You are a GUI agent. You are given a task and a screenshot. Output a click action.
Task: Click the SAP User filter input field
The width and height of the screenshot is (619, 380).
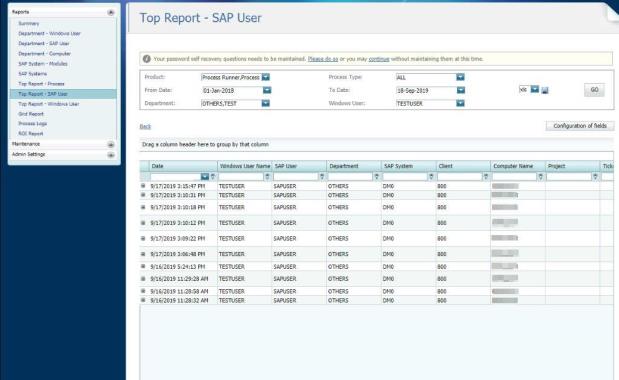click(x=296, y=177)
